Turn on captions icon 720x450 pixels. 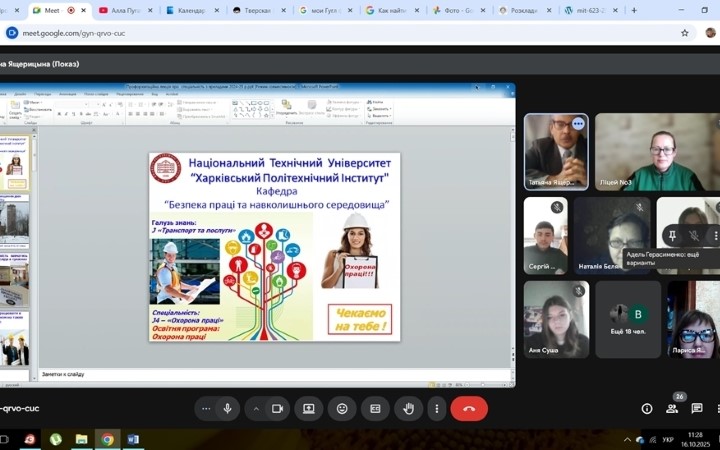[376, 408]
